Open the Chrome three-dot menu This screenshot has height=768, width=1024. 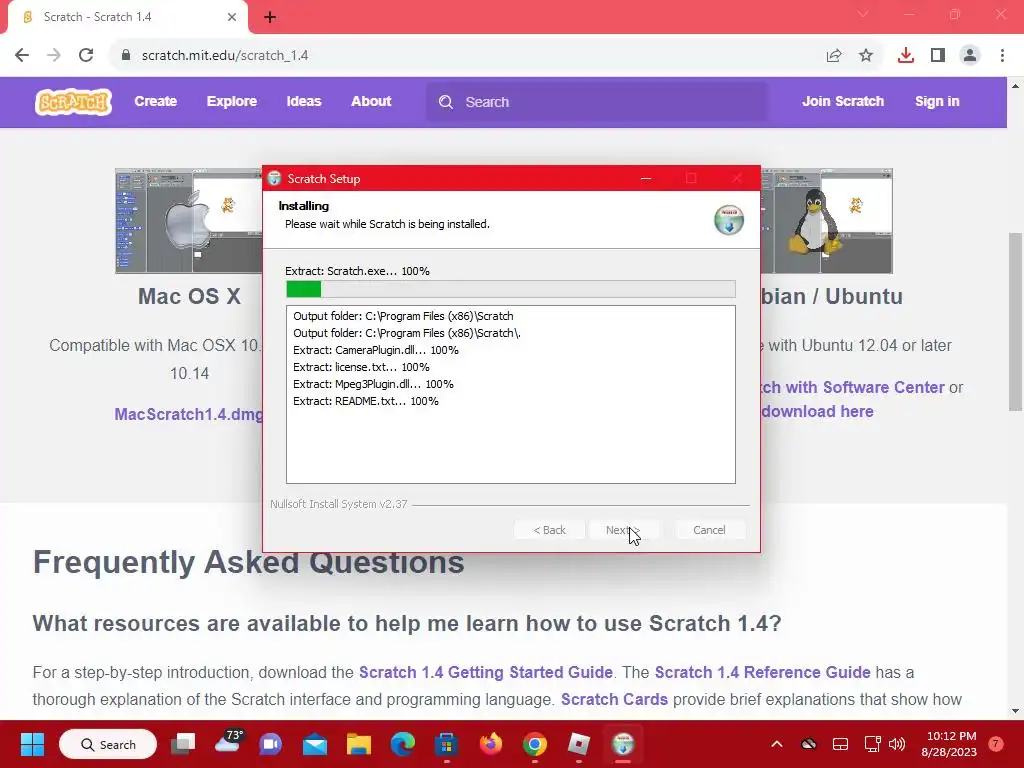(x=1002, y=56)
